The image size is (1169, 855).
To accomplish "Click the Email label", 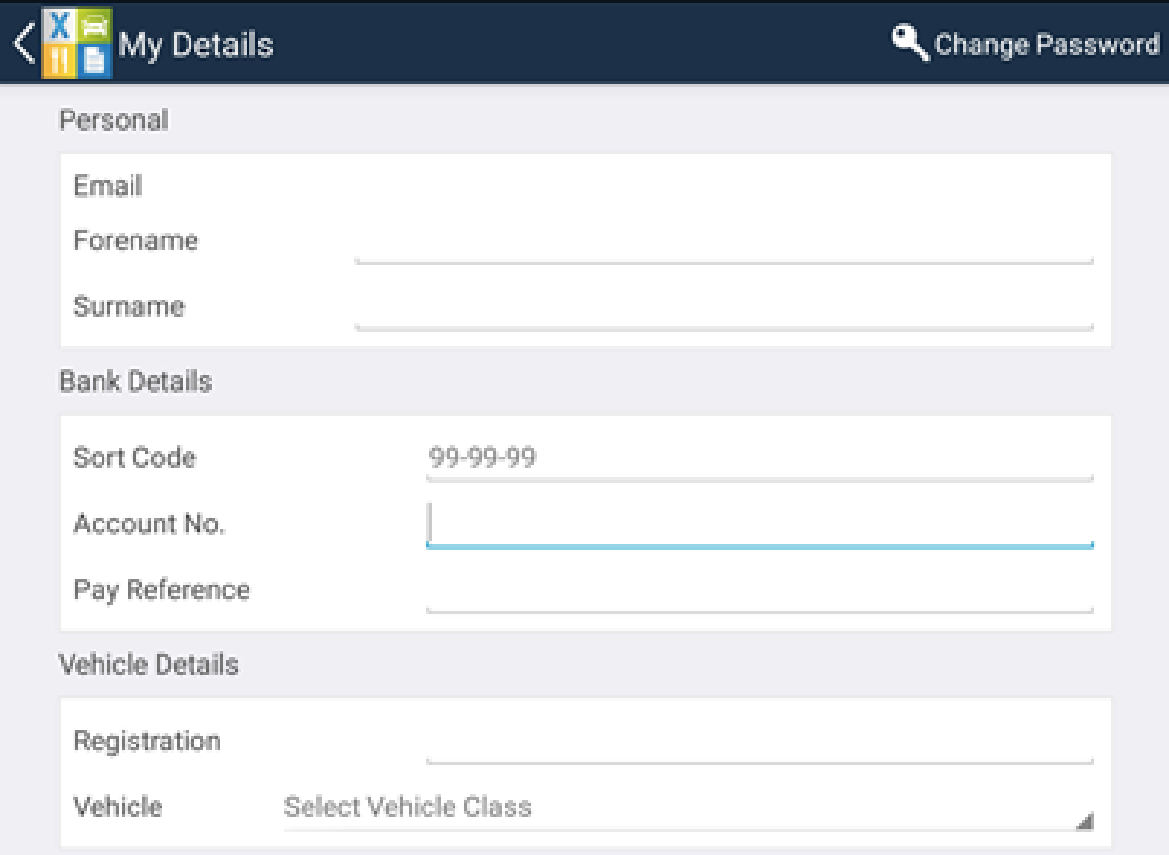I will coord(108,186).
